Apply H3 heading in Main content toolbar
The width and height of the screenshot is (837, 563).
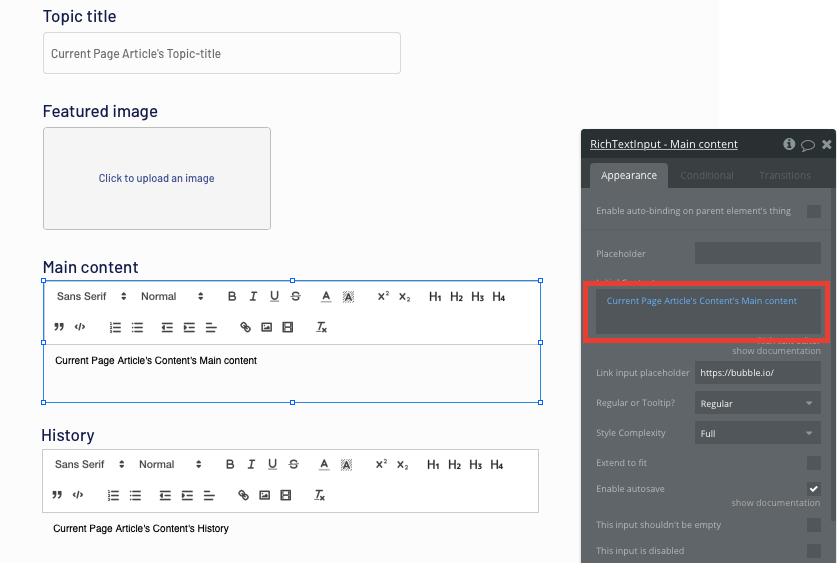coord(478,297)
